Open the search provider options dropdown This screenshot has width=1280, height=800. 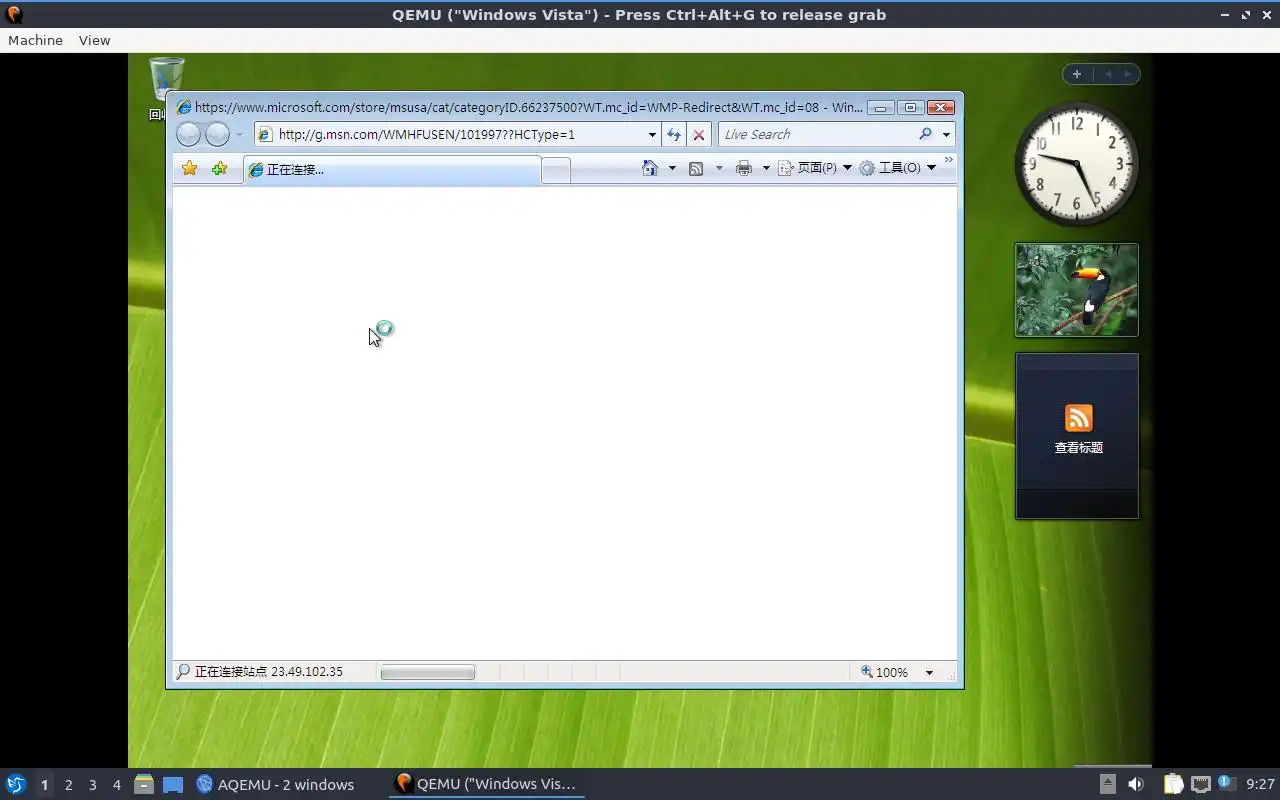point(946,134)
